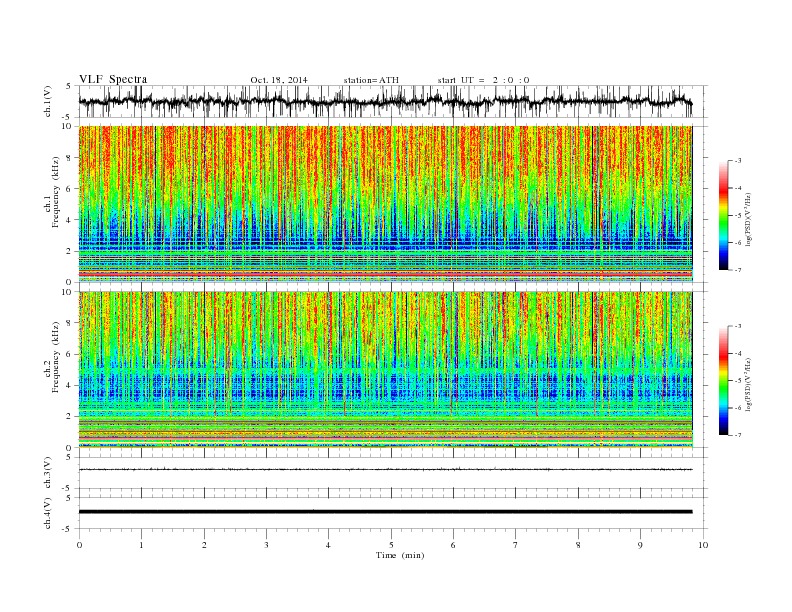Viewport: 792px width, 612px height.
Task: Click the "station=ATH" header label
Action: 371,80
